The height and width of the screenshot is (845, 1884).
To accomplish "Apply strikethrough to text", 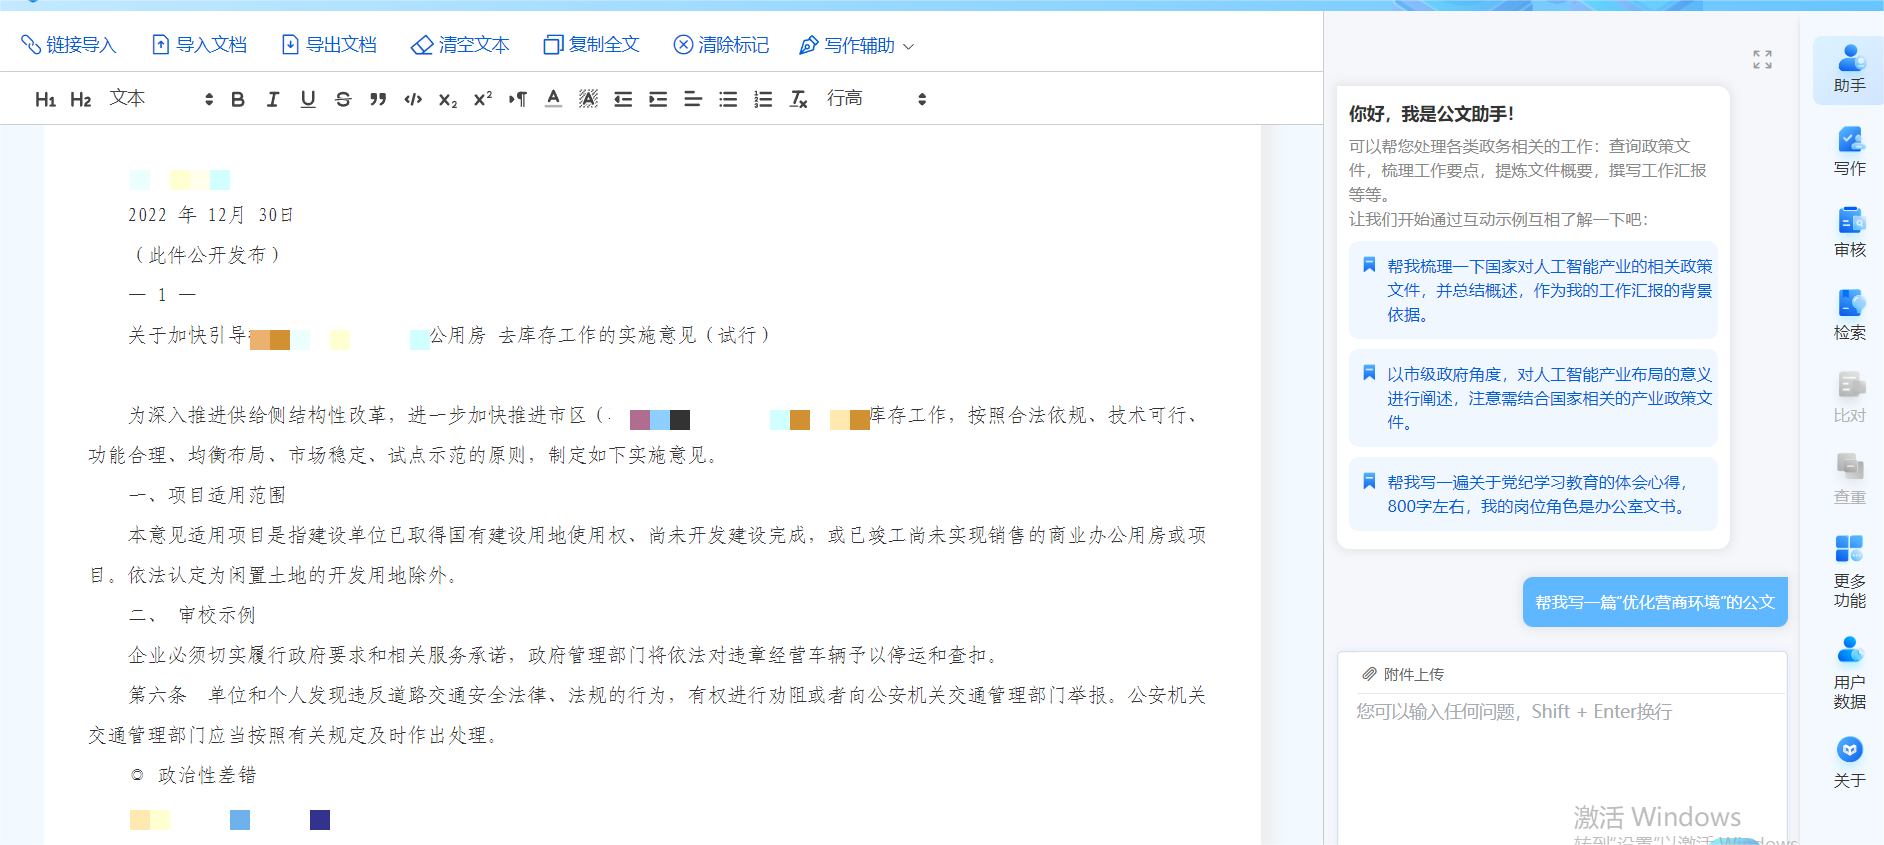I will click(x=343, y=99).
